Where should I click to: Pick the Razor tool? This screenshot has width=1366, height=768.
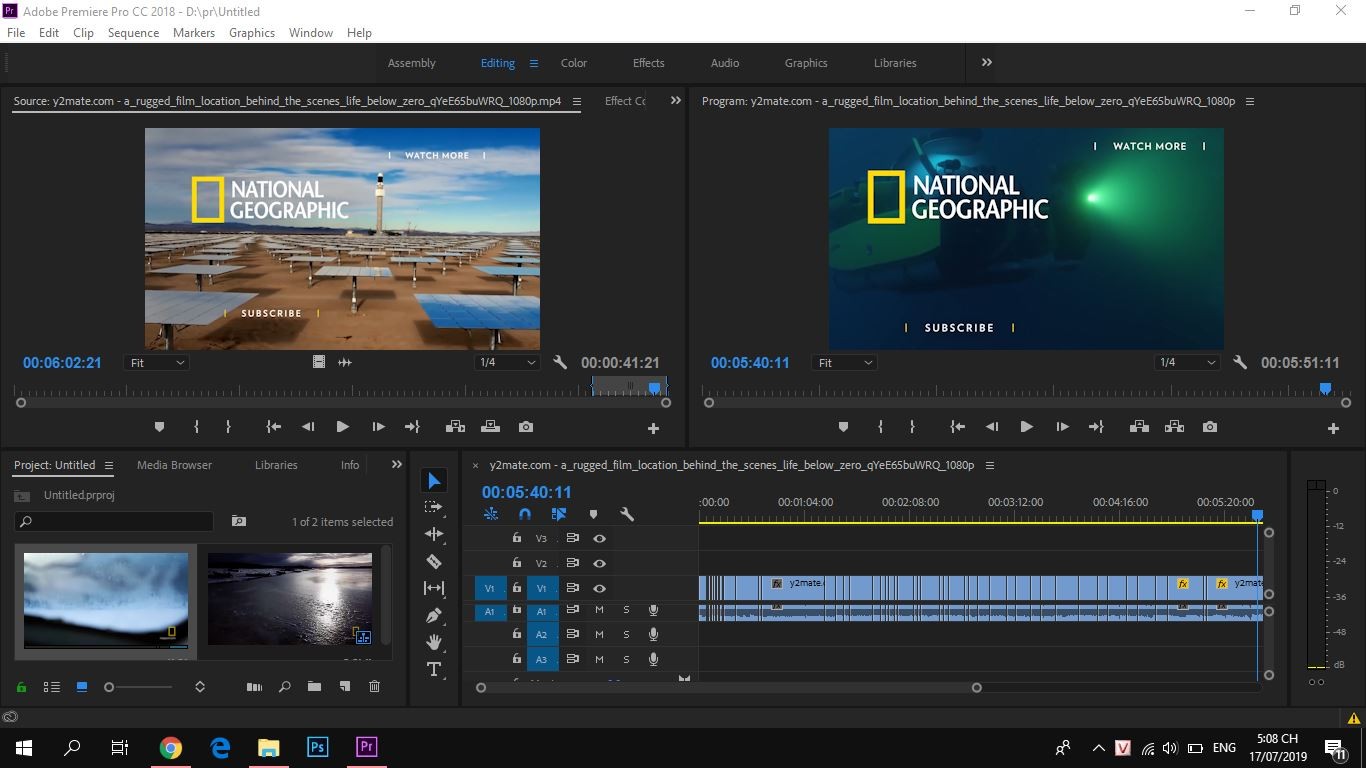434,561
